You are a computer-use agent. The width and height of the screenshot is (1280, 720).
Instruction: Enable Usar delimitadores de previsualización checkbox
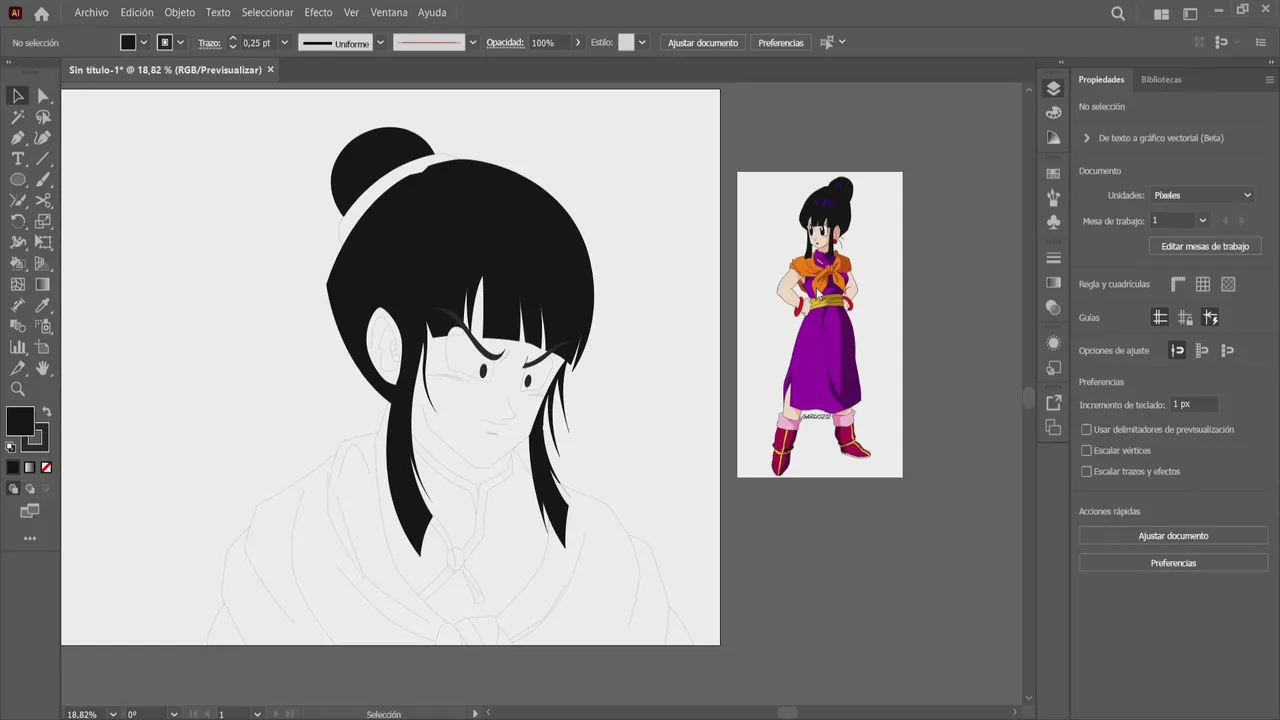coord(1086,430)
